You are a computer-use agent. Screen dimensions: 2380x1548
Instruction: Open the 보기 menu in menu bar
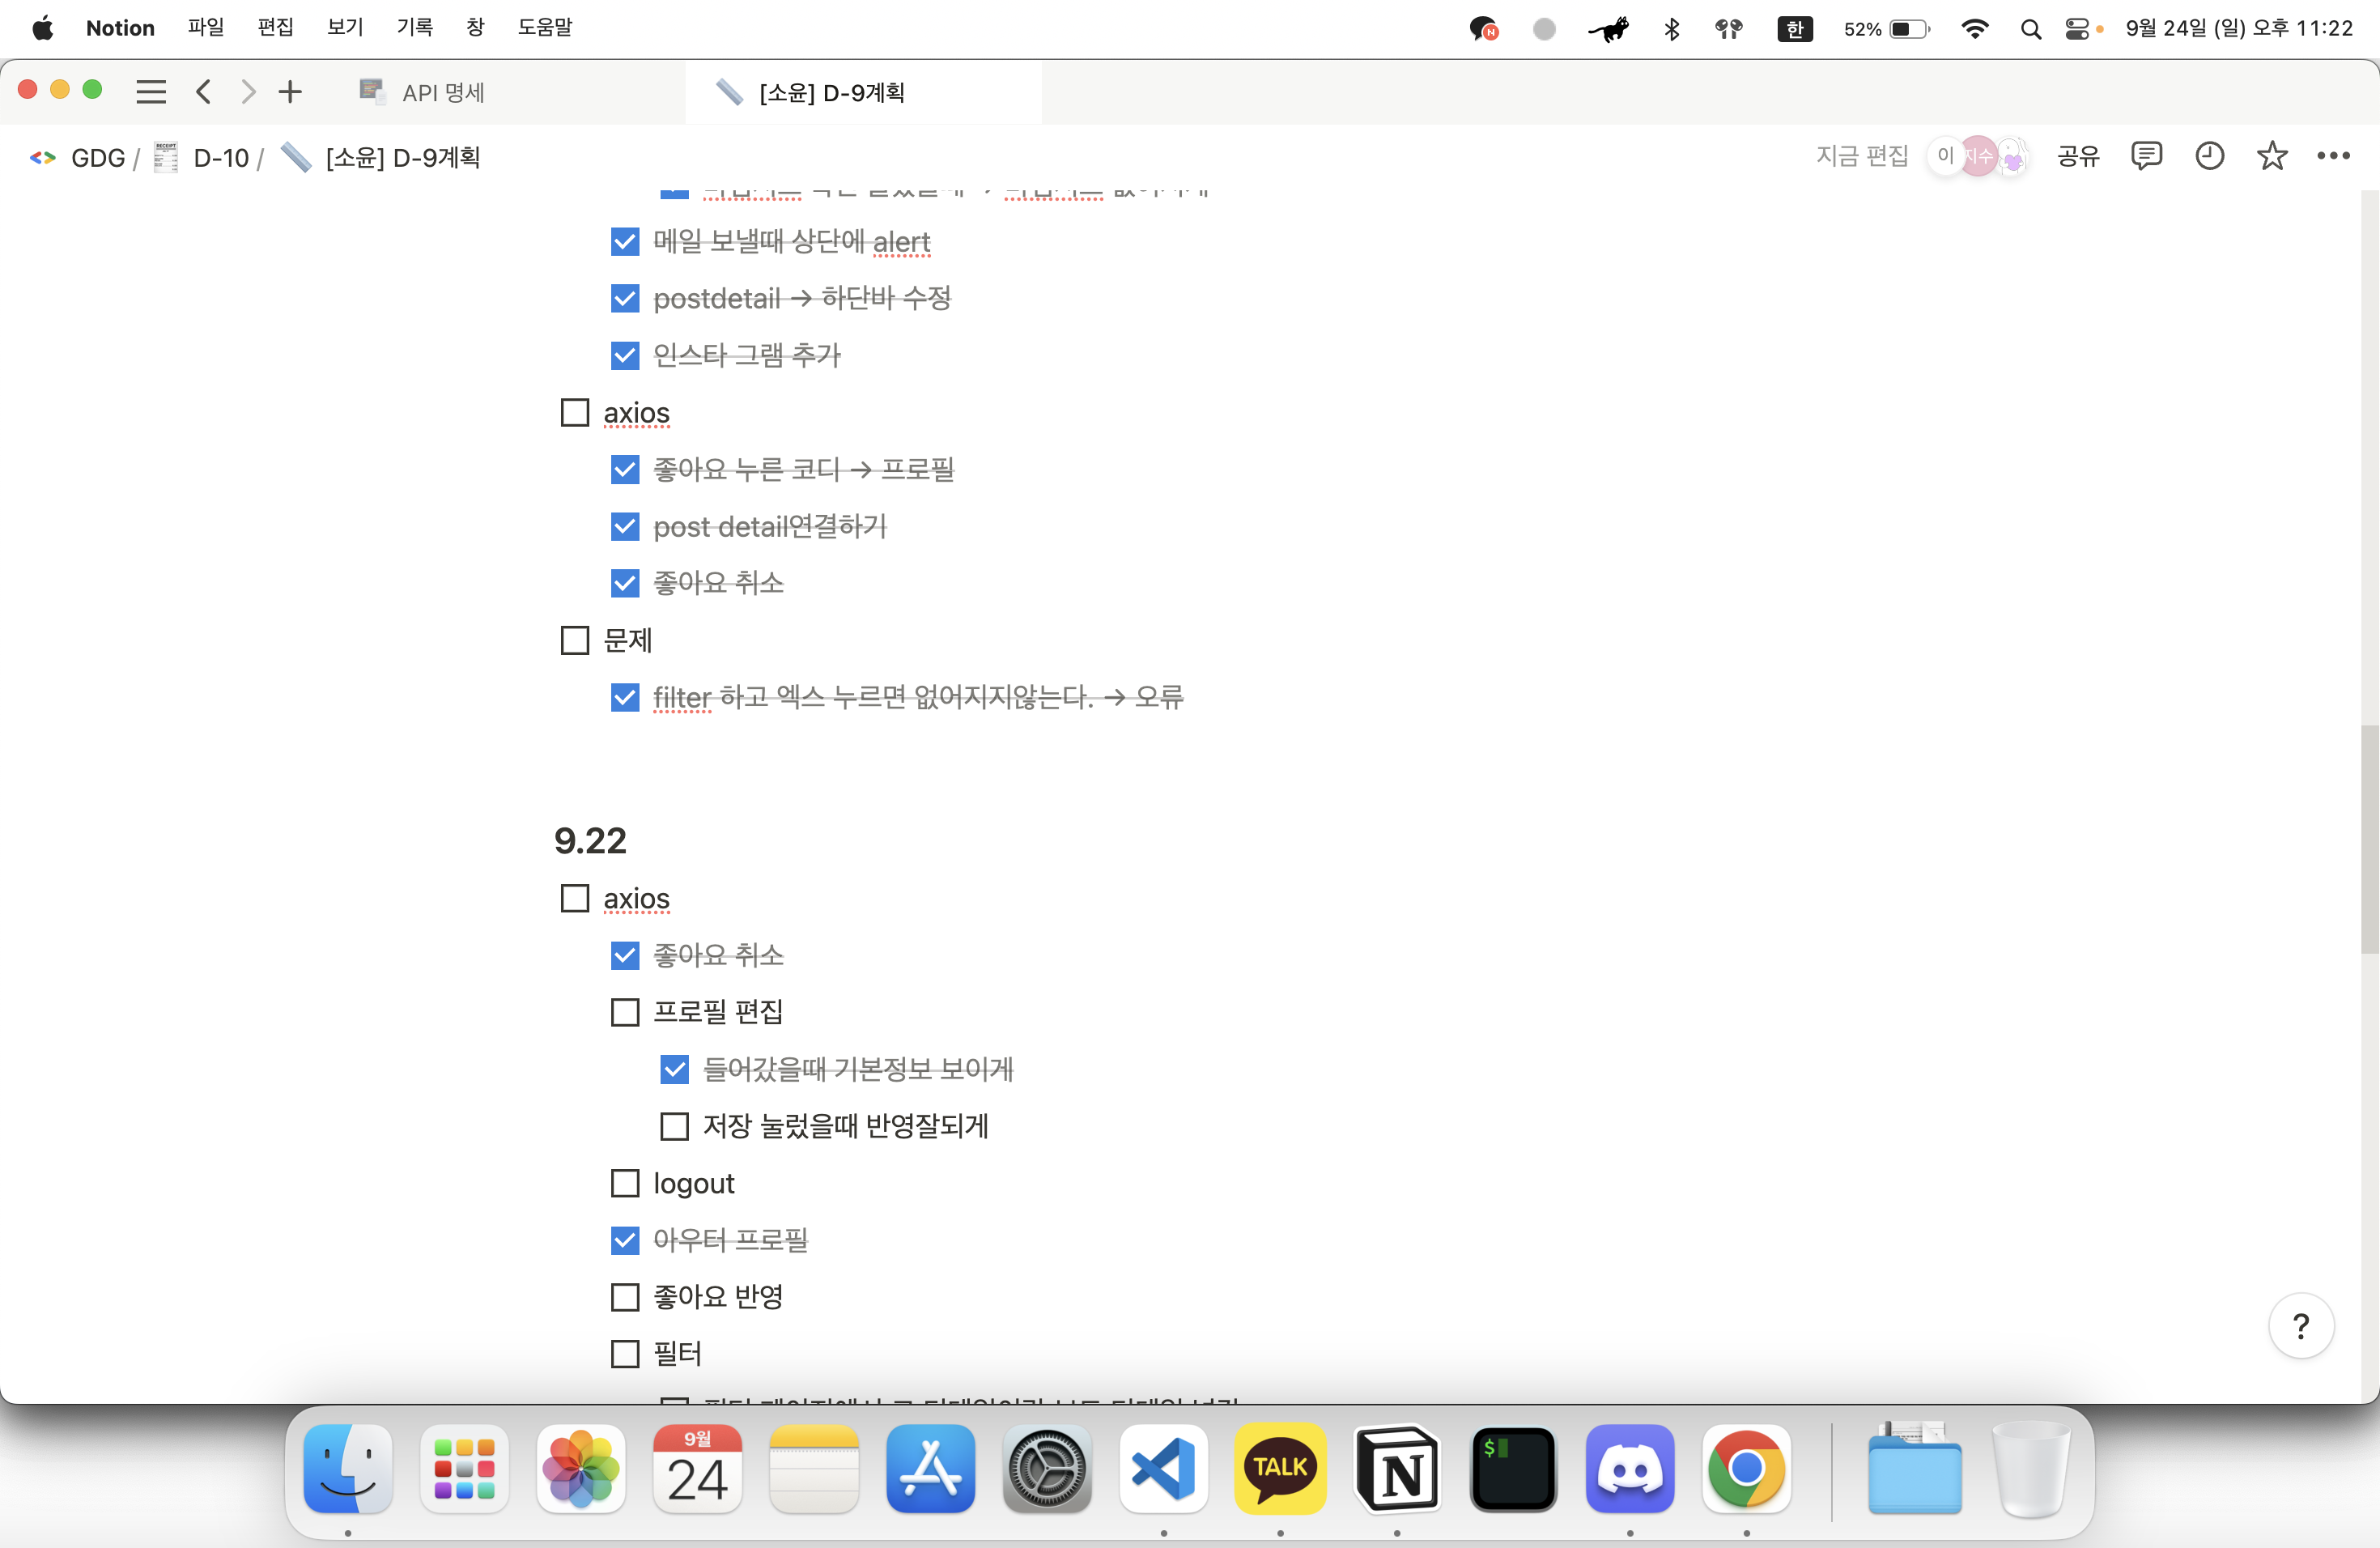pyautogui.click(x=344, y=28)
